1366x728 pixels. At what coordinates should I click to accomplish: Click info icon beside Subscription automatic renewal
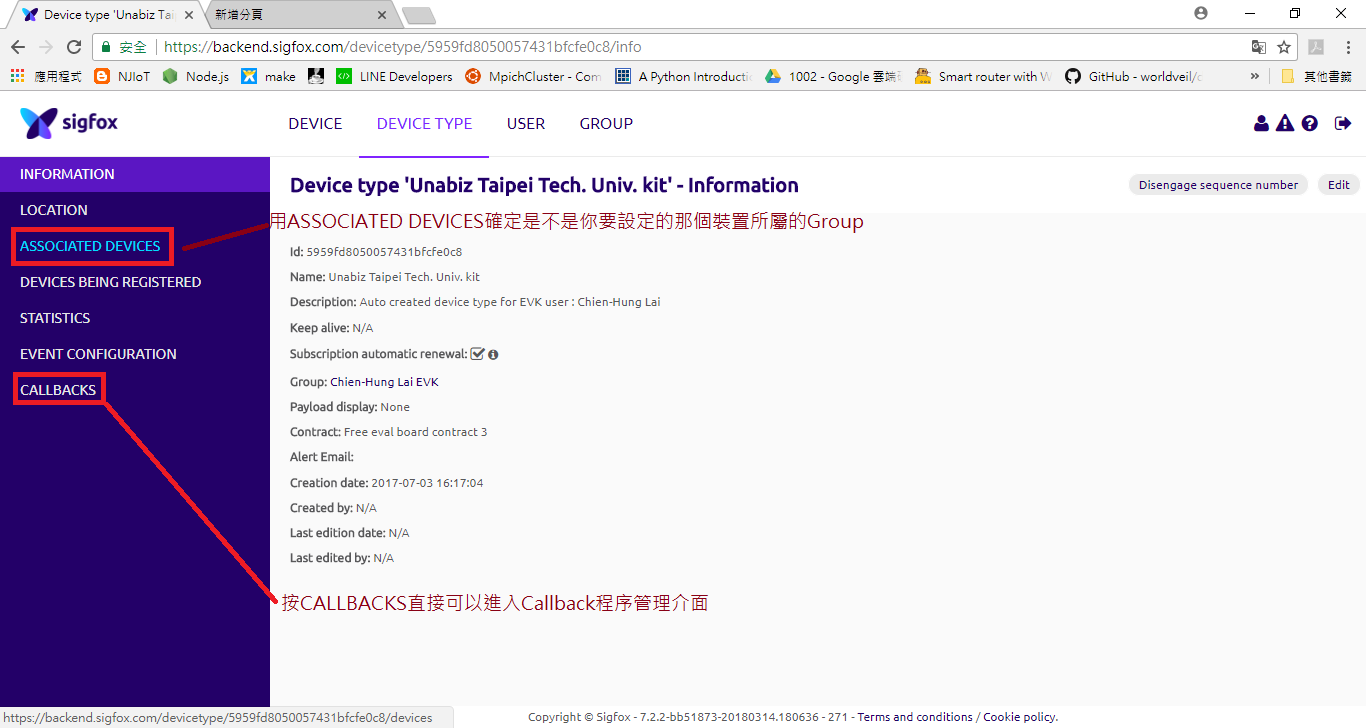tap(493, 354)
